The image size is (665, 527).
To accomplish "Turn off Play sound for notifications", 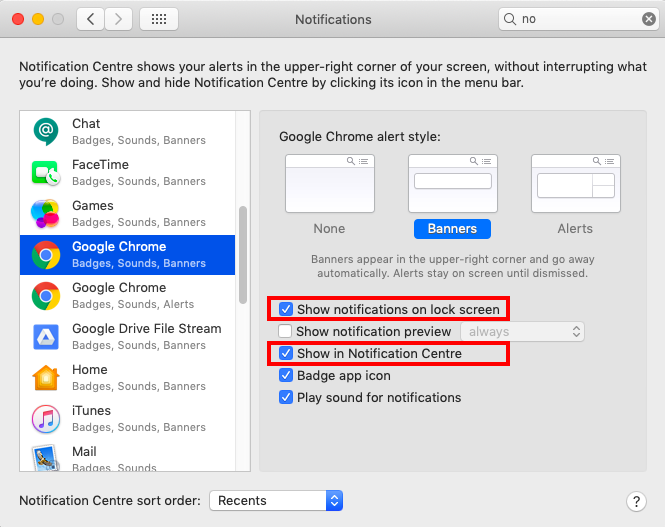I will point(286,397).
